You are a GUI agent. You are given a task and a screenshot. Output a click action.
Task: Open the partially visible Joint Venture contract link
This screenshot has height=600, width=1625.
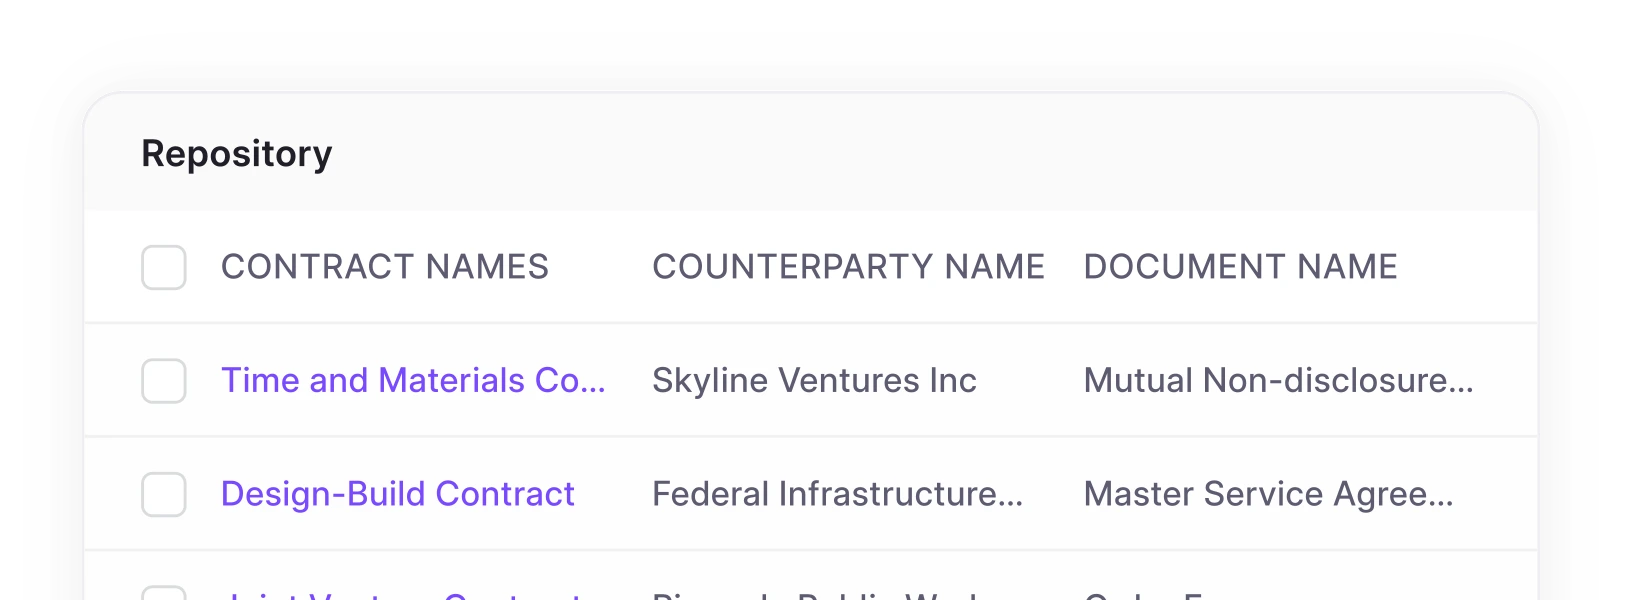pos(400,595)
